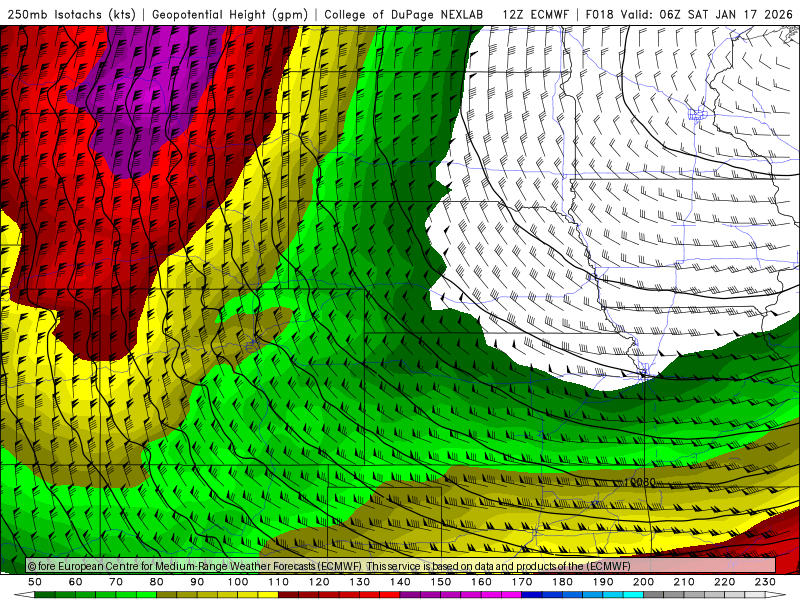Viewport: 800px width, 600px height.
Task: Click the '230' value on the color scale
Action: (x=765, y=582)
